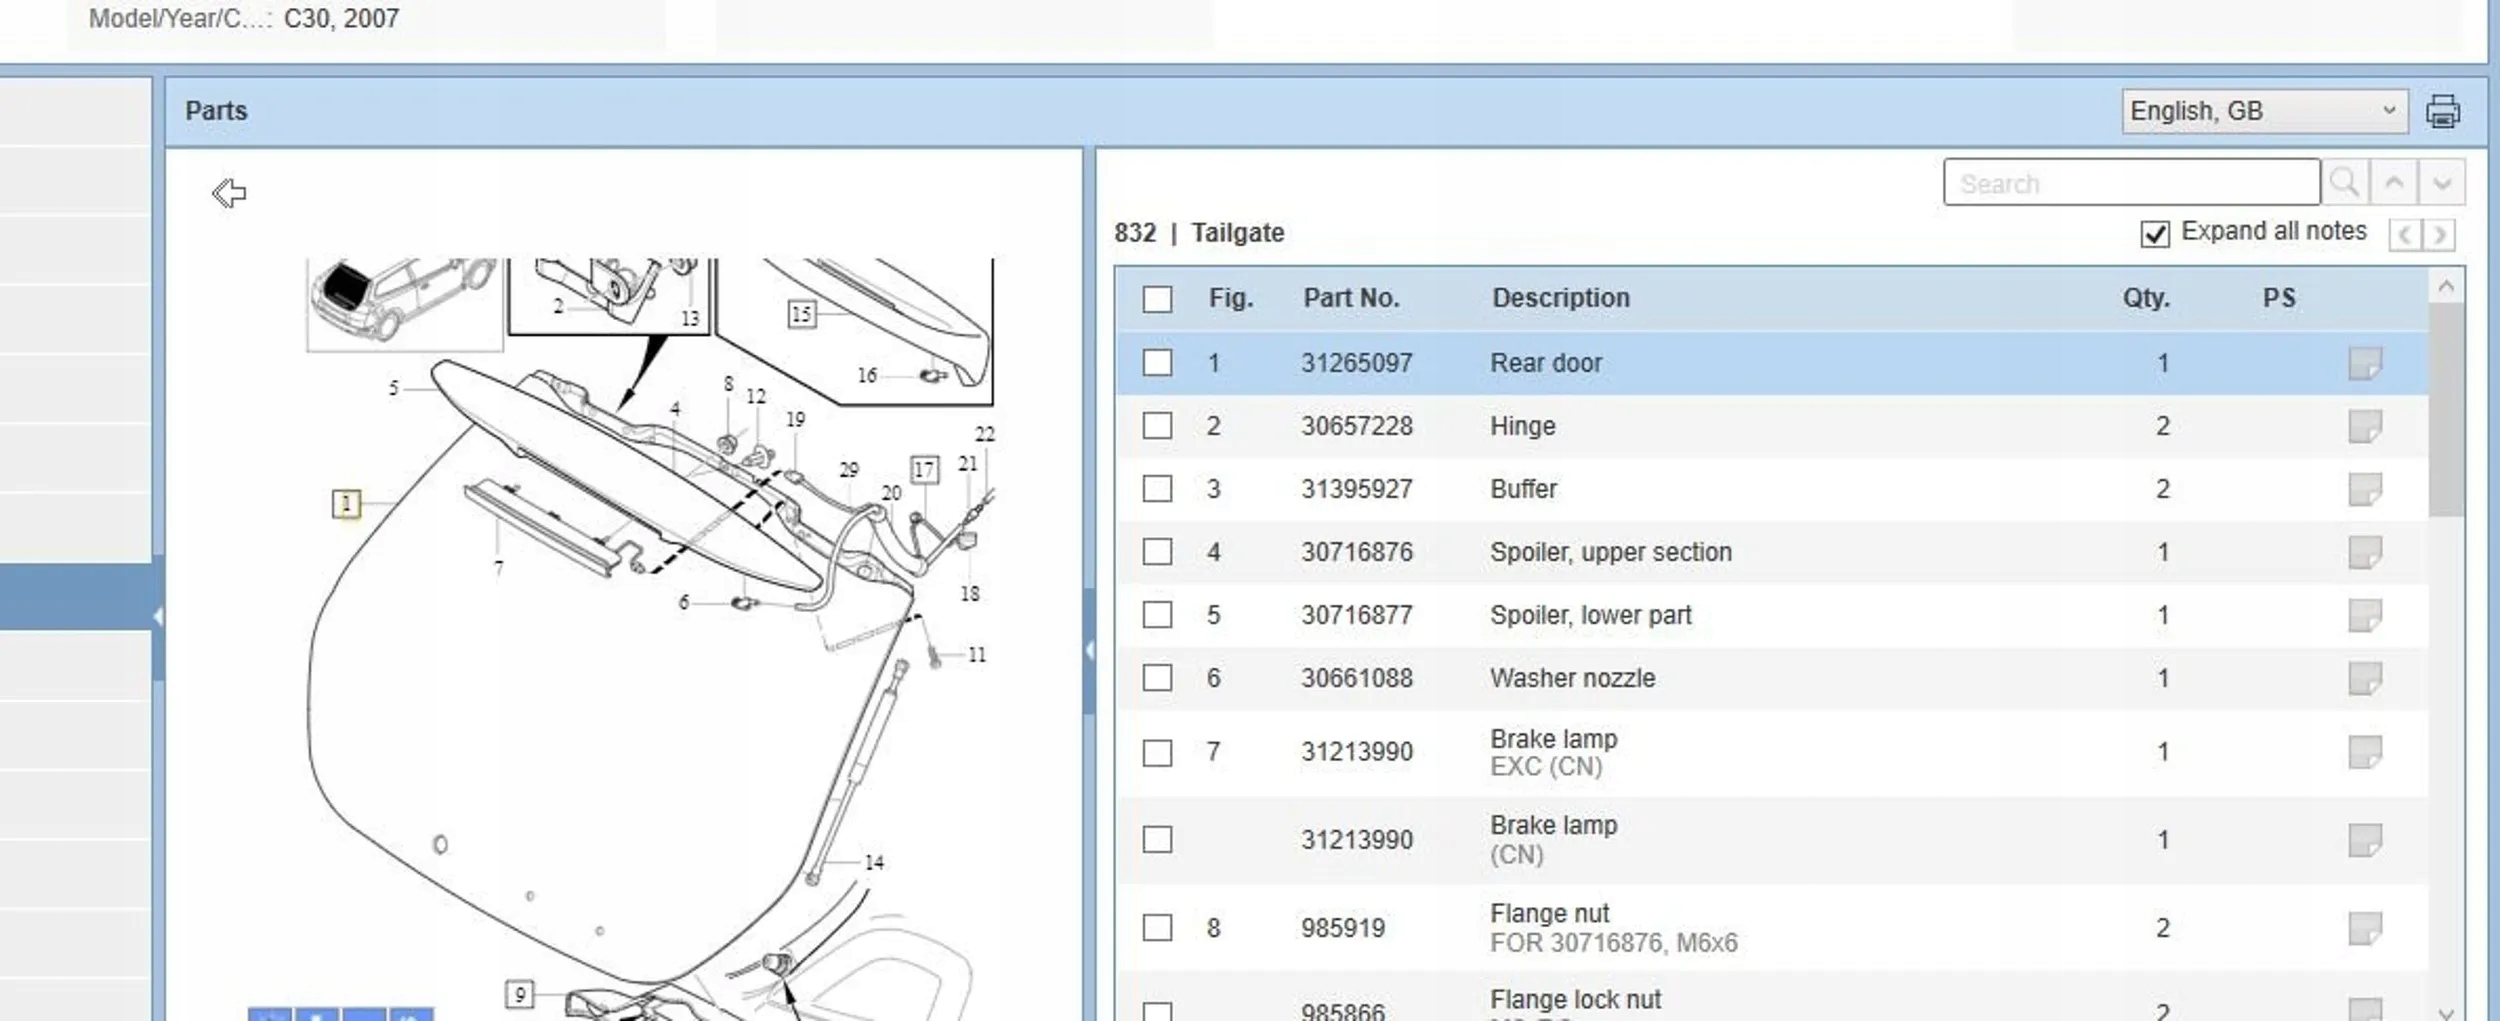This screenshot has height=1021, width=2500.
Task: Check the box for Buffer part
Action: click(1157, 489)
